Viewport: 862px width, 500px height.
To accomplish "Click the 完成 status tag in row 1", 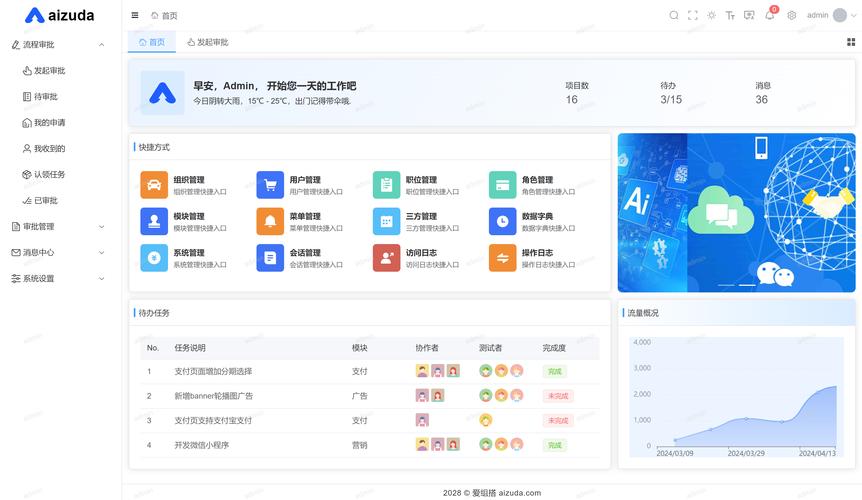I will pyautogui.click(x=555, y=371).
